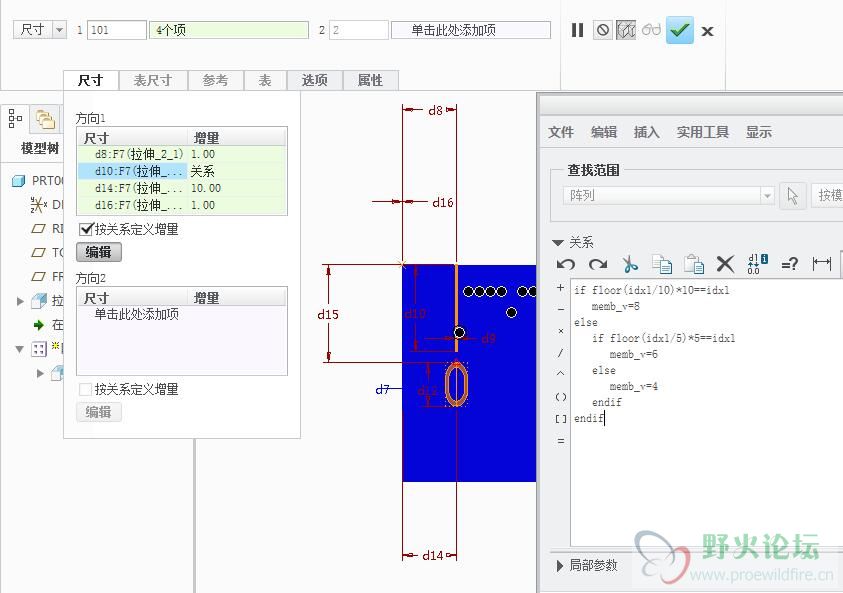
Task: Expand the 局部参数 section
Action: click(x=560, y=566)
